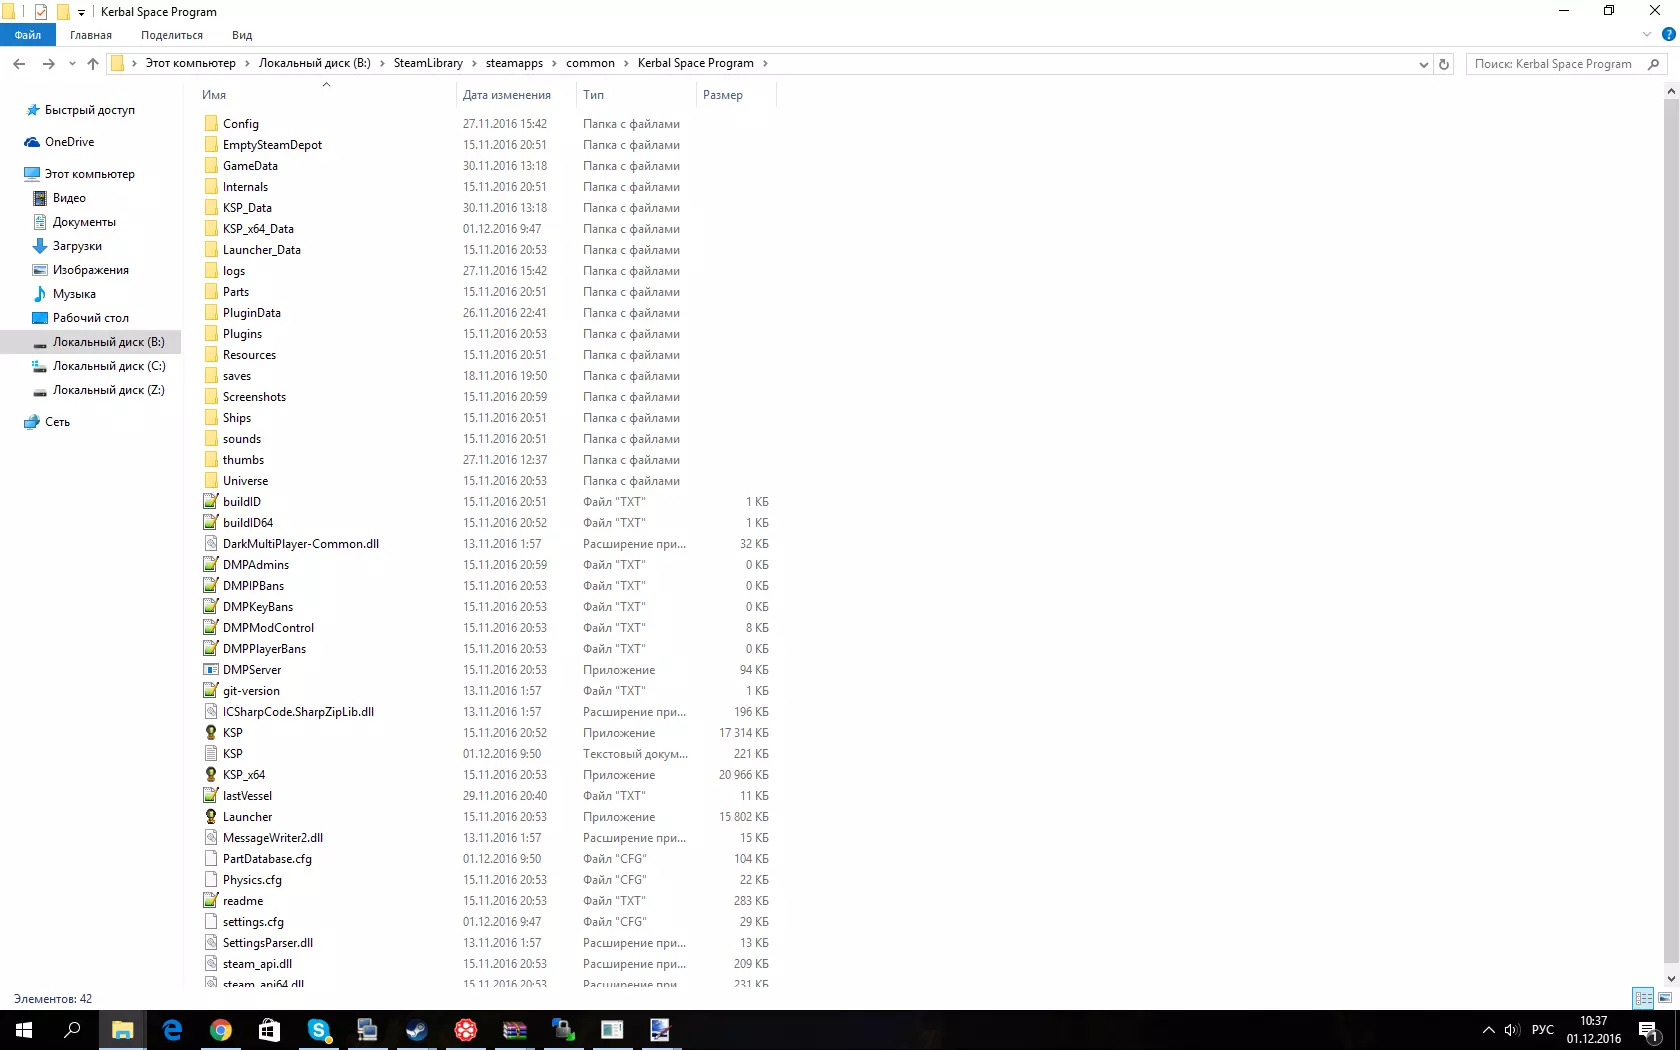Show hidden tray icons chevron
1680x1050 pixels.
click(1488, 1030)
